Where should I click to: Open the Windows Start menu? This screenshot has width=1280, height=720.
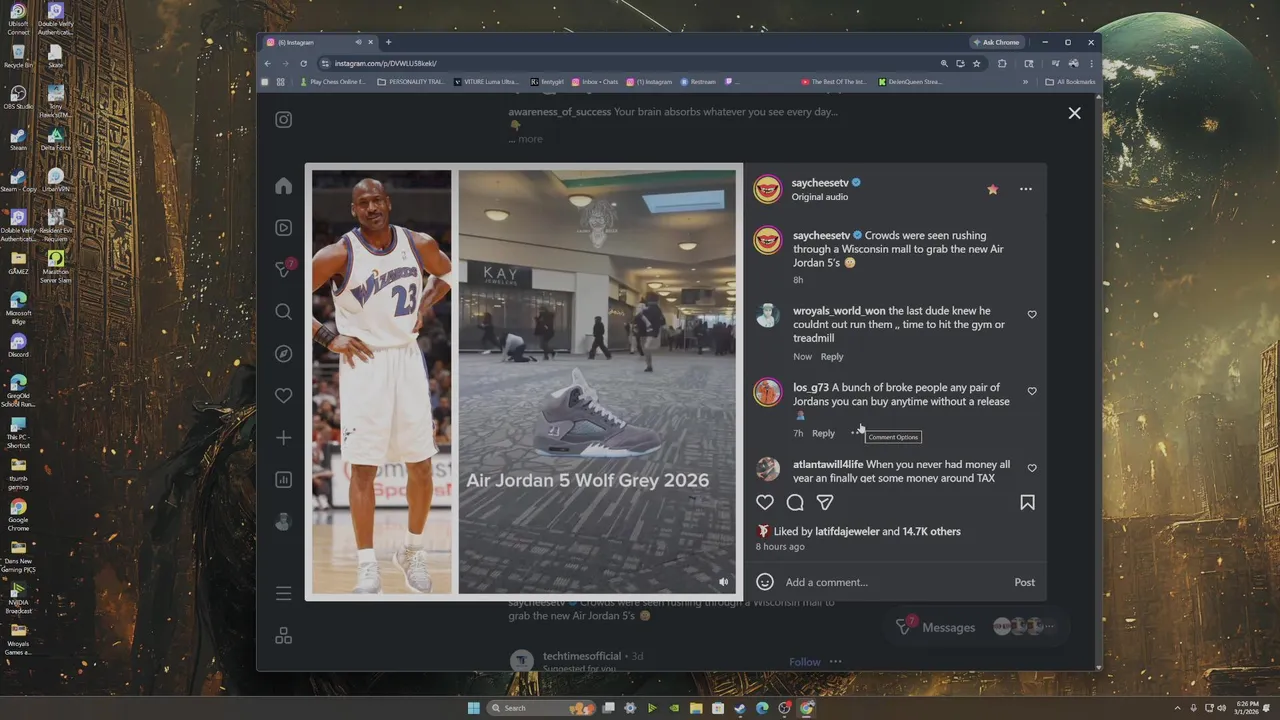click(473, 708)
